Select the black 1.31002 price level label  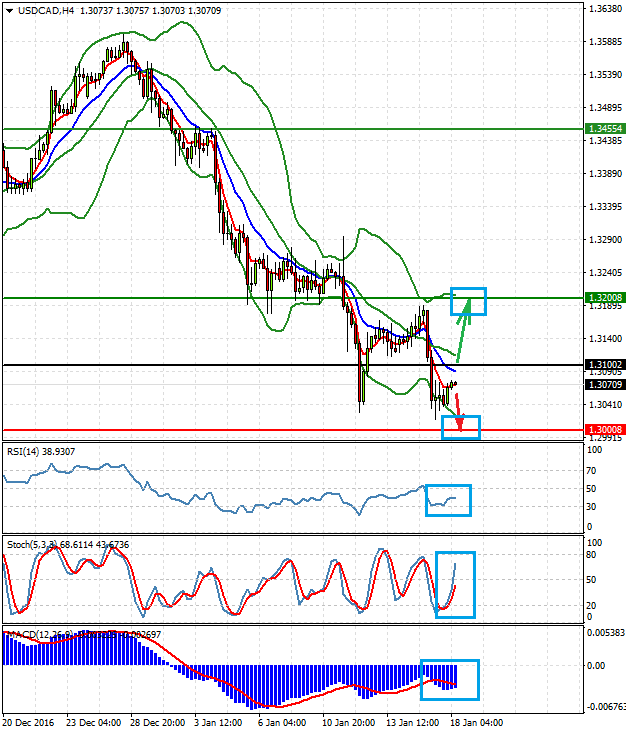[x=605, y=365]
